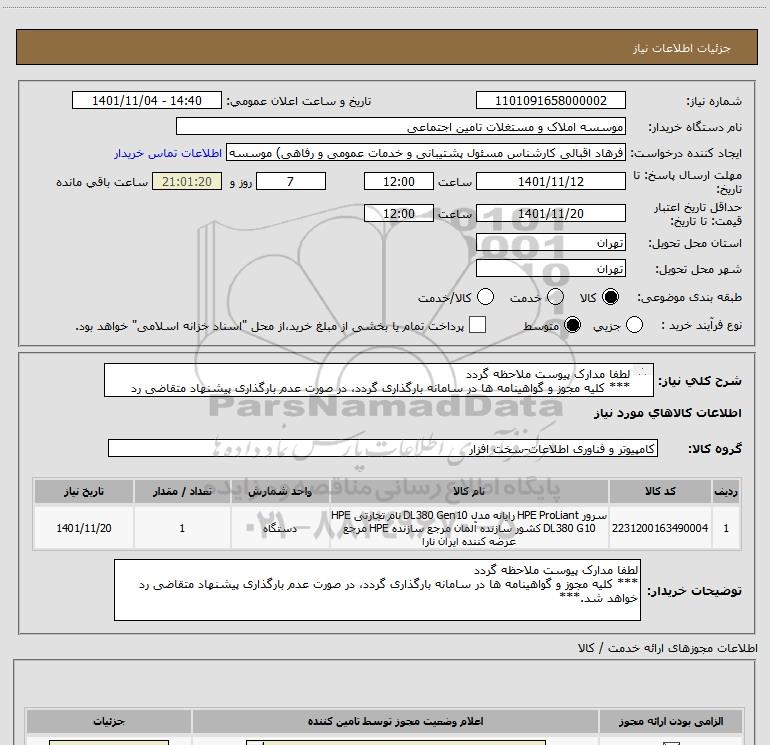Viewport: 770px width, 745px height.
Task: Click the تعداد / مقدار column header
Action: tap(182, 491)
